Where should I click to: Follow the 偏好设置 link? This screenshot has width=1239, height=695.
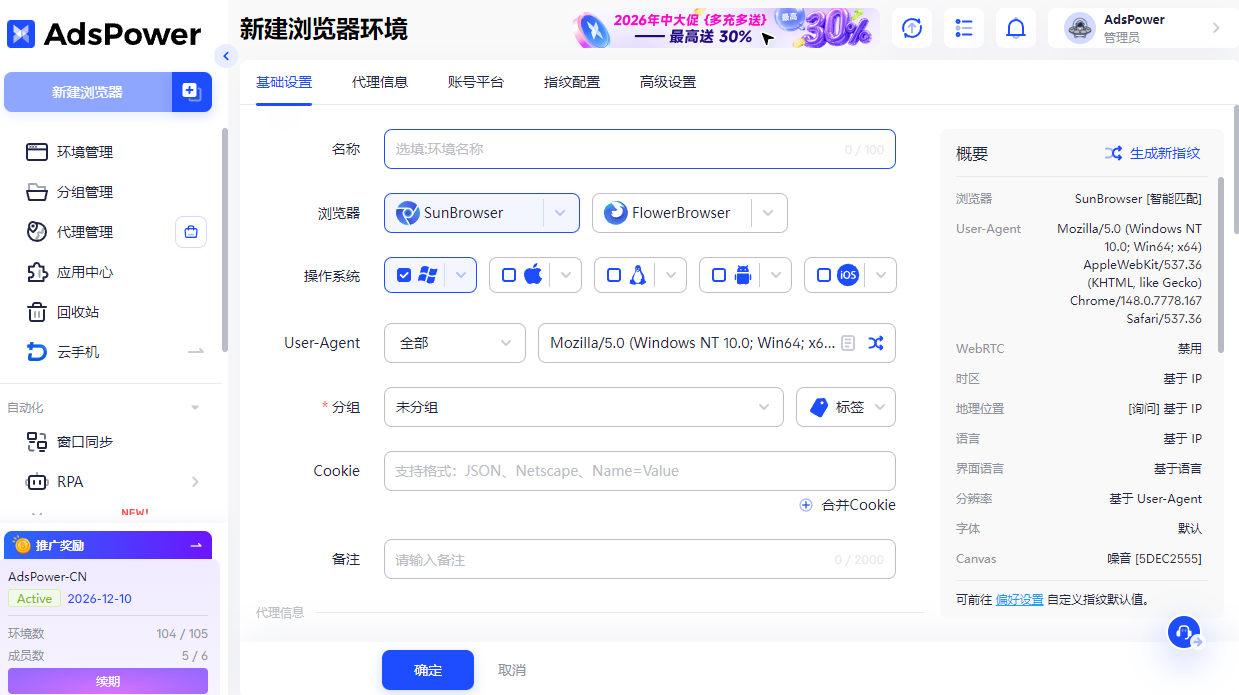click(1020, 600)
